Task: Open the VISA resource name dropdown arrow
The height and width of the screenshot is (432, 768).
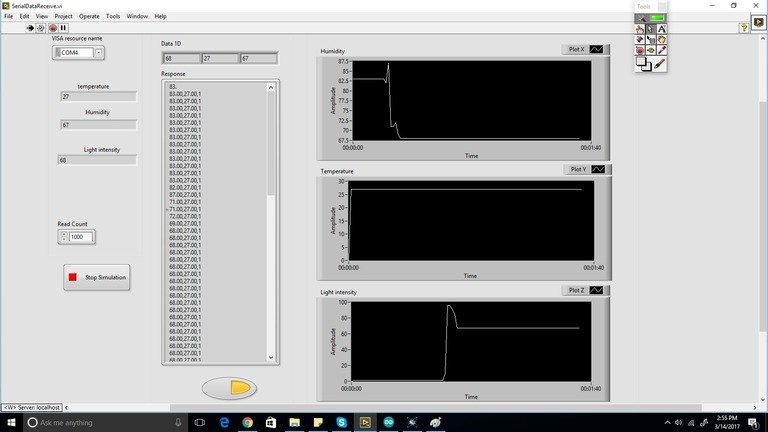Action: tap(99, 52)
